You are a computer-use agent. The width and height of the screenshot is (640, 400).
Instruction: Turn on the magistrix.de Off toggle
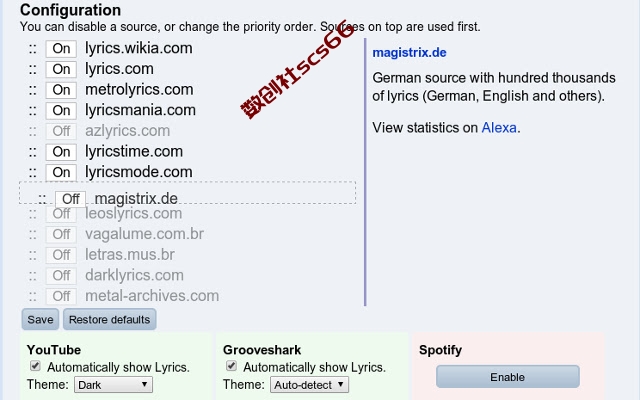coord(71,199)
